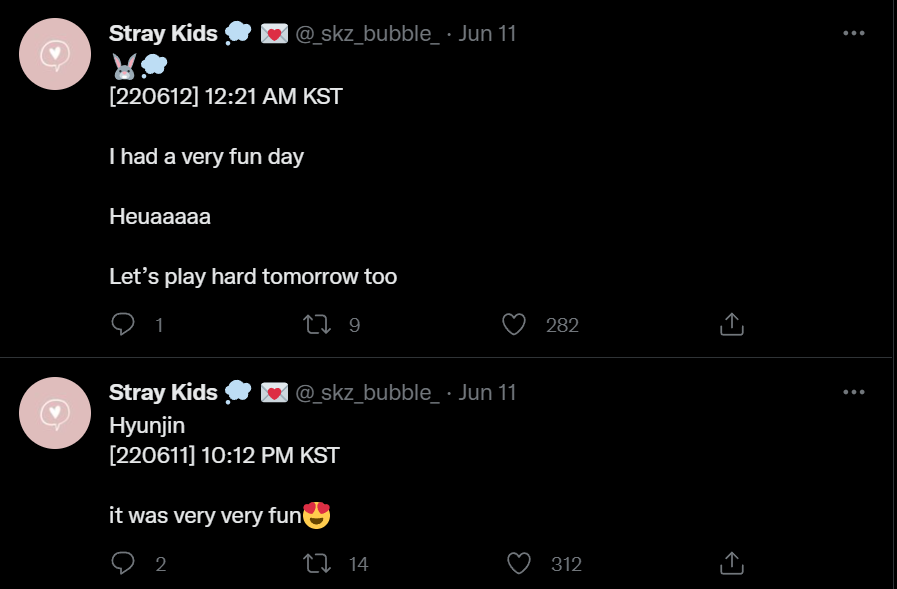This screenshot has height=589, width=897.
Task: Open @_skz_bubble_ handle on first tweet
Action: (367, 34)
